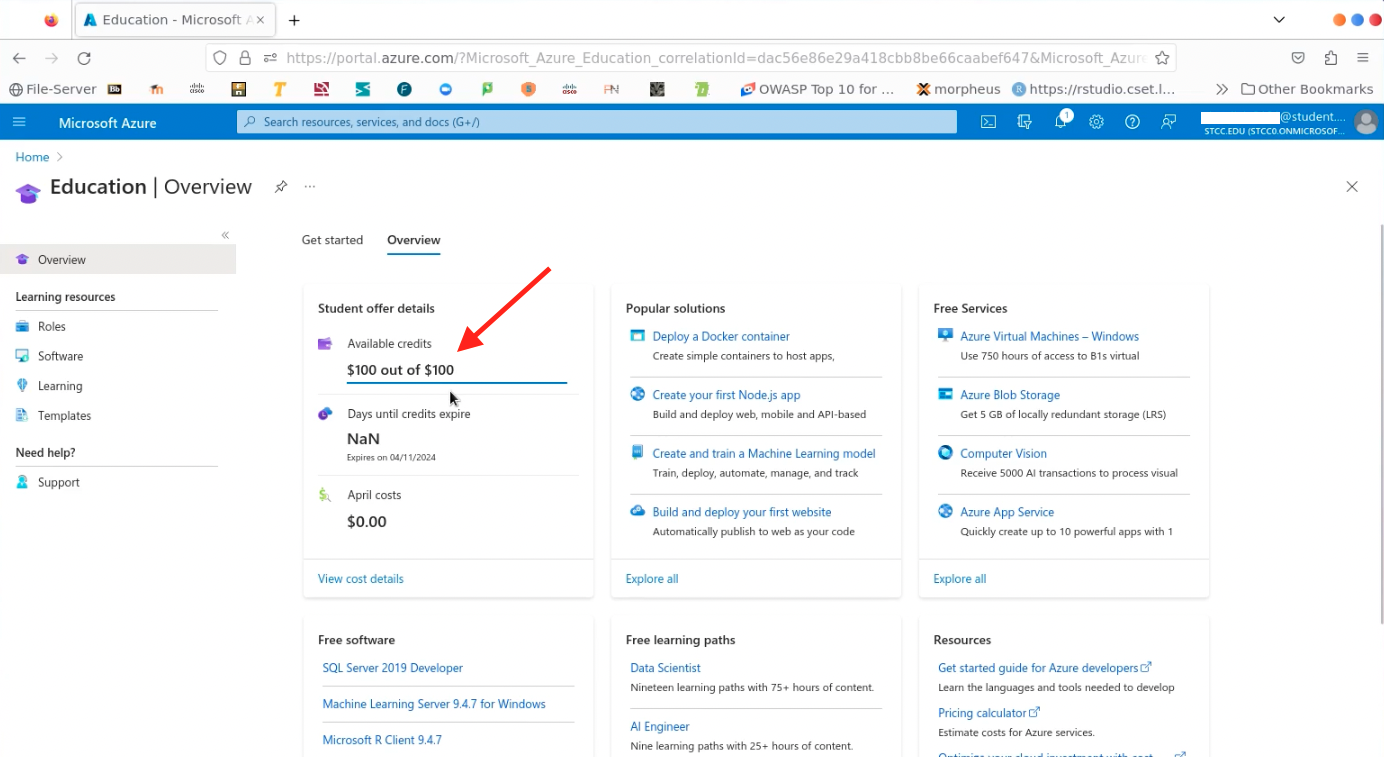Open the Azure portal hamburger menu
The image size is (1384, 757).
19,122
